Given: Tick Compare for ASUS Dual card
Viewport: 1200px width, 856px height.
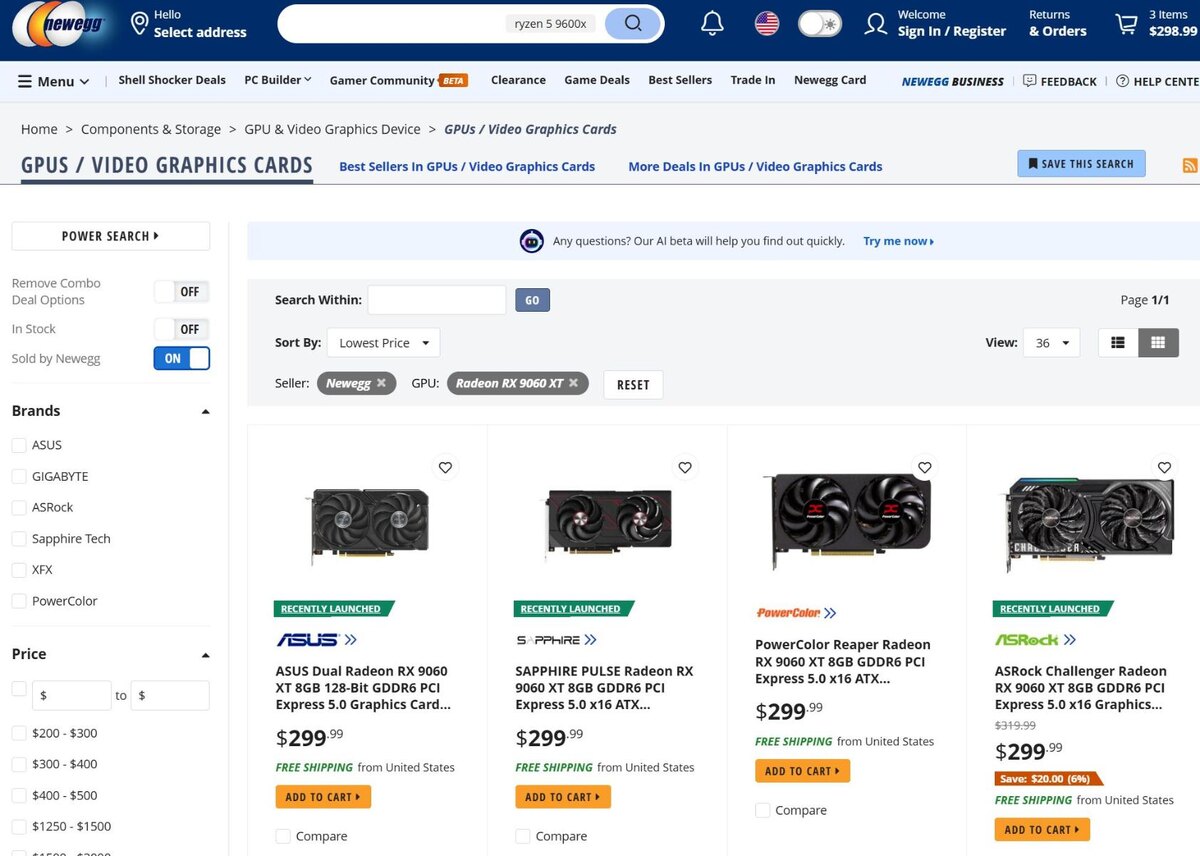Looking at the screenshot, I should point(283,836).
